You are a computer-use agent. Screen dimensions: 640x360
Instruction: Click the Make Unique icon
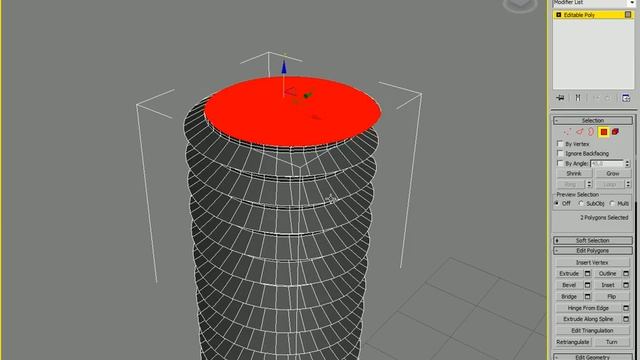pos(596,98)
